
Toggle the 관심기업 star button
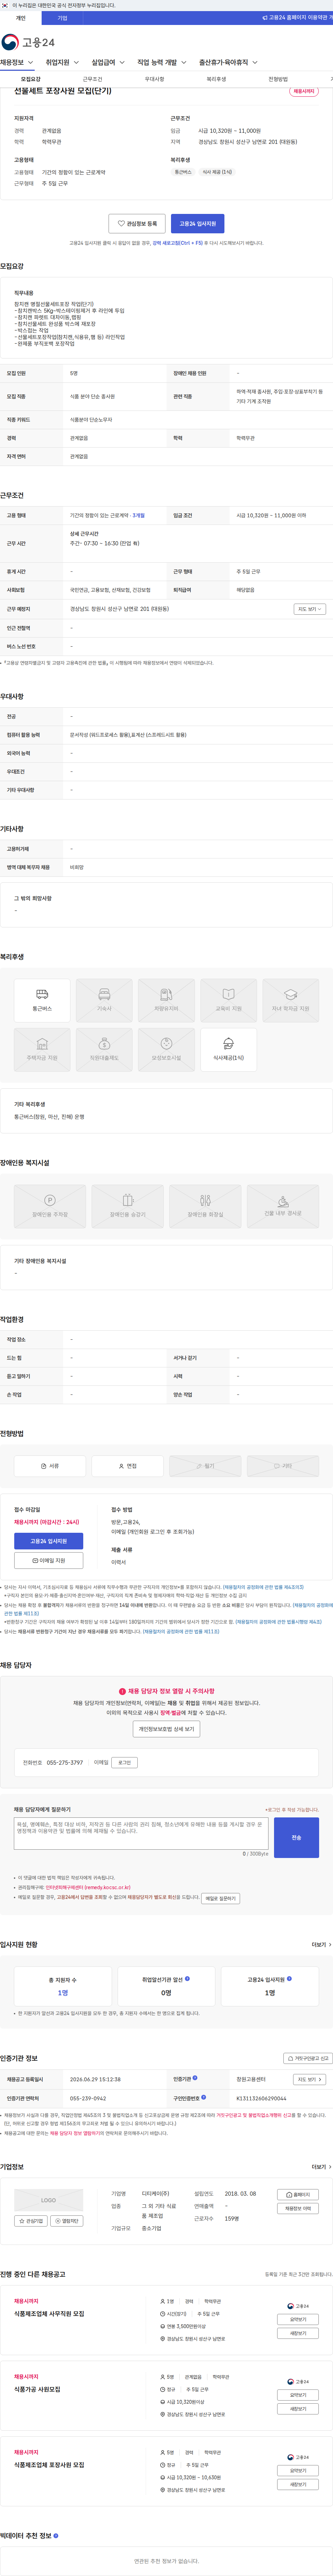31,2221
